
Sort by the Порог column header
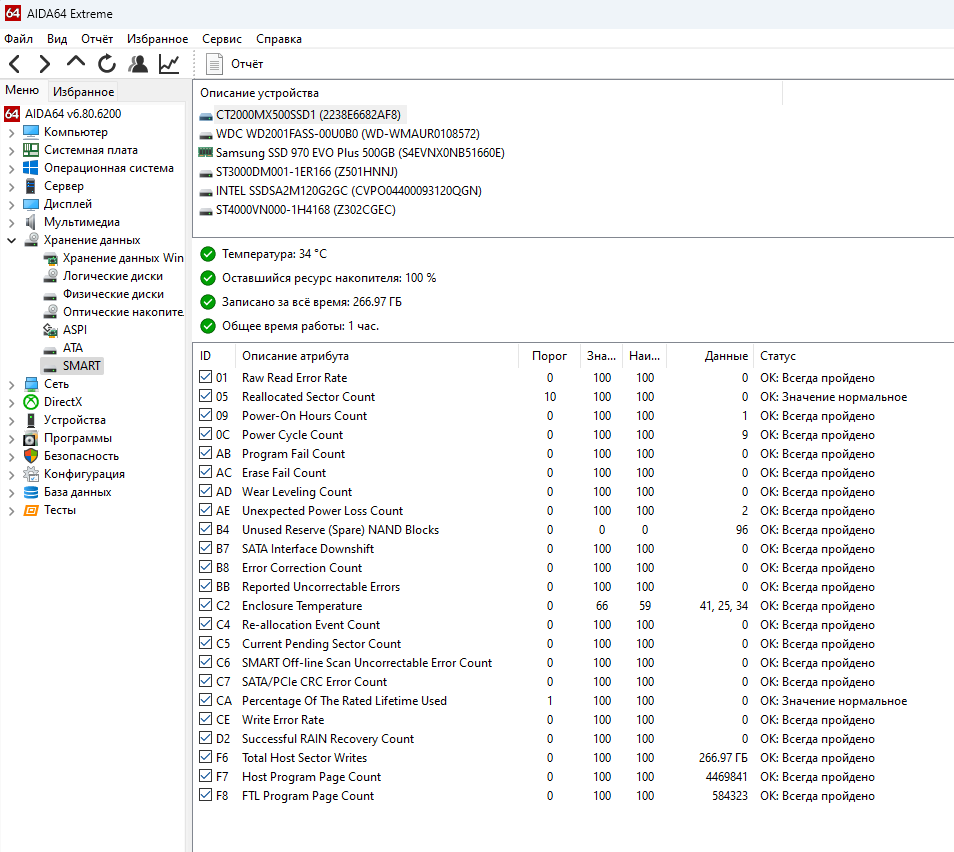tap(549, 356)
